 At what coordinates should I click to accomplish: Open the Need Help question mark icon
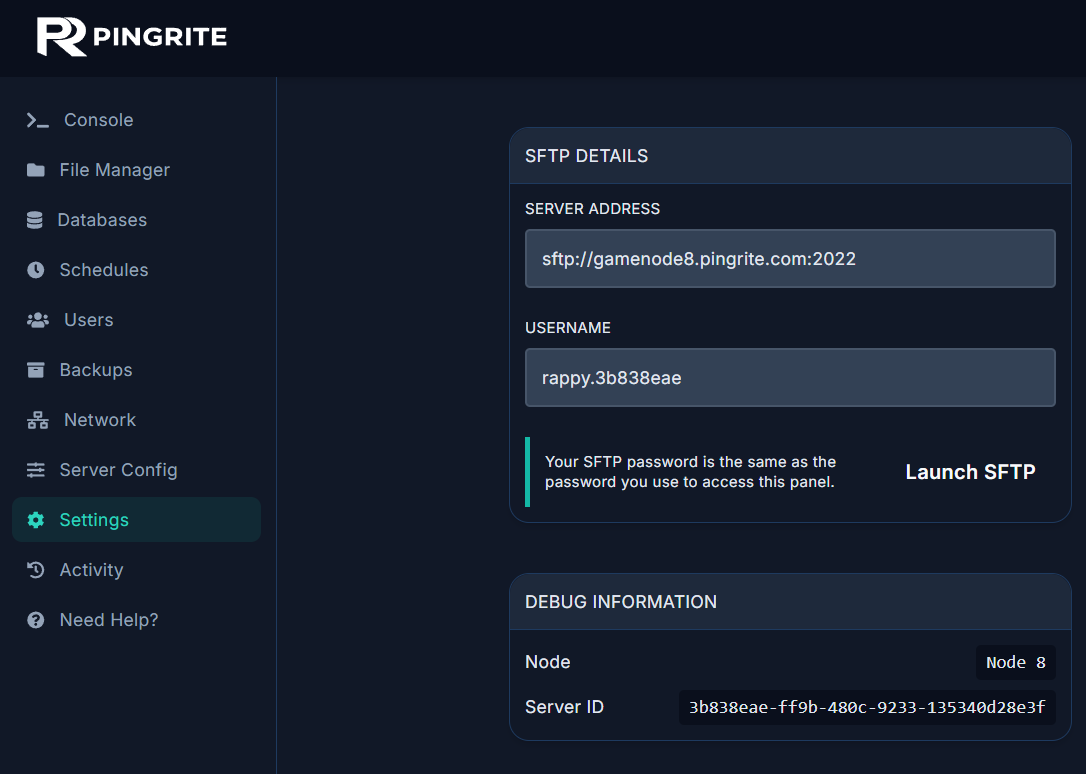(37, 620)
